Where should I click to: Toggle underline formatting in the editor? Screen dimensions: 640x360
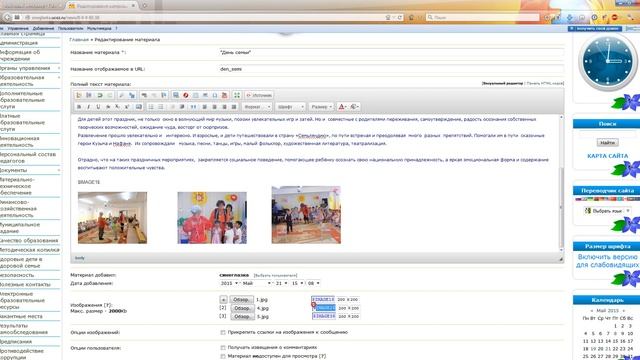98,107
